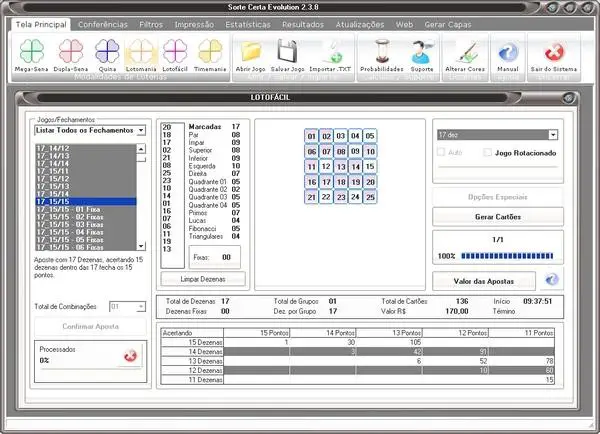The image size is (600, 434).
Task: Click the help icon beside Valor das Apostas
Action: point(551,280)
